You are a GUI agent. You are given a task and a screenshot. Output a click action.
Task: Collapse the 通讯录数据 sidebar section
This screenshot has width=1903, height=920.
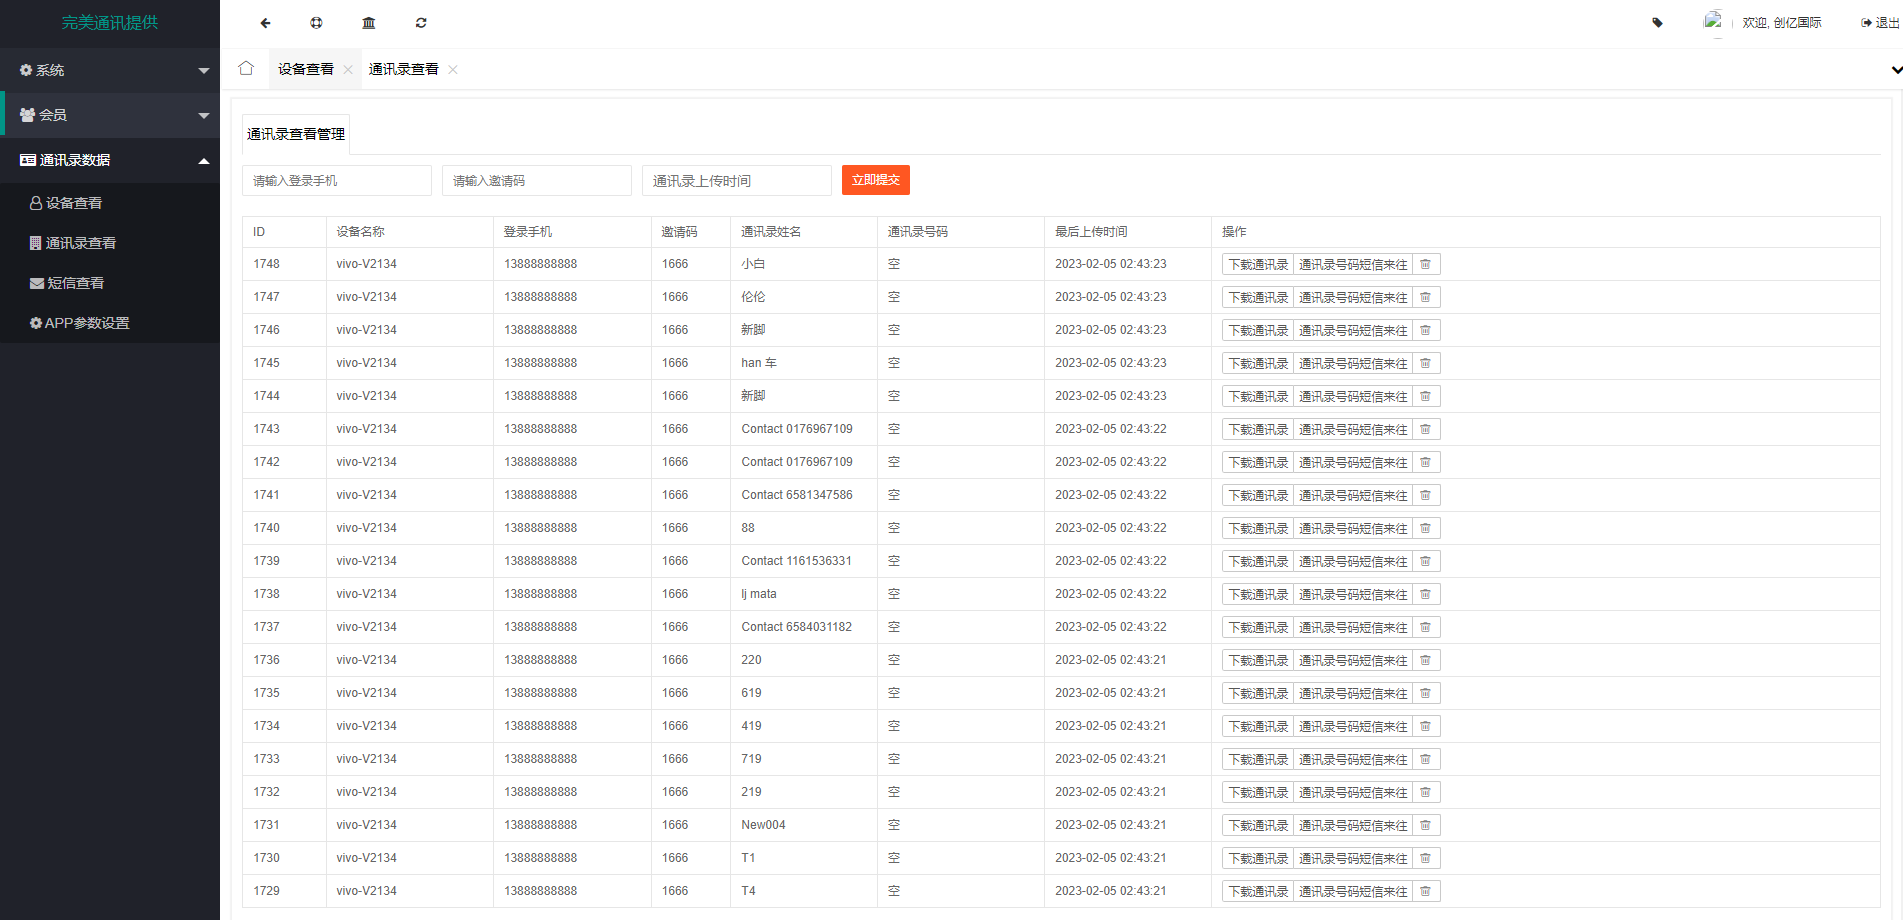[x=110, y=160]
